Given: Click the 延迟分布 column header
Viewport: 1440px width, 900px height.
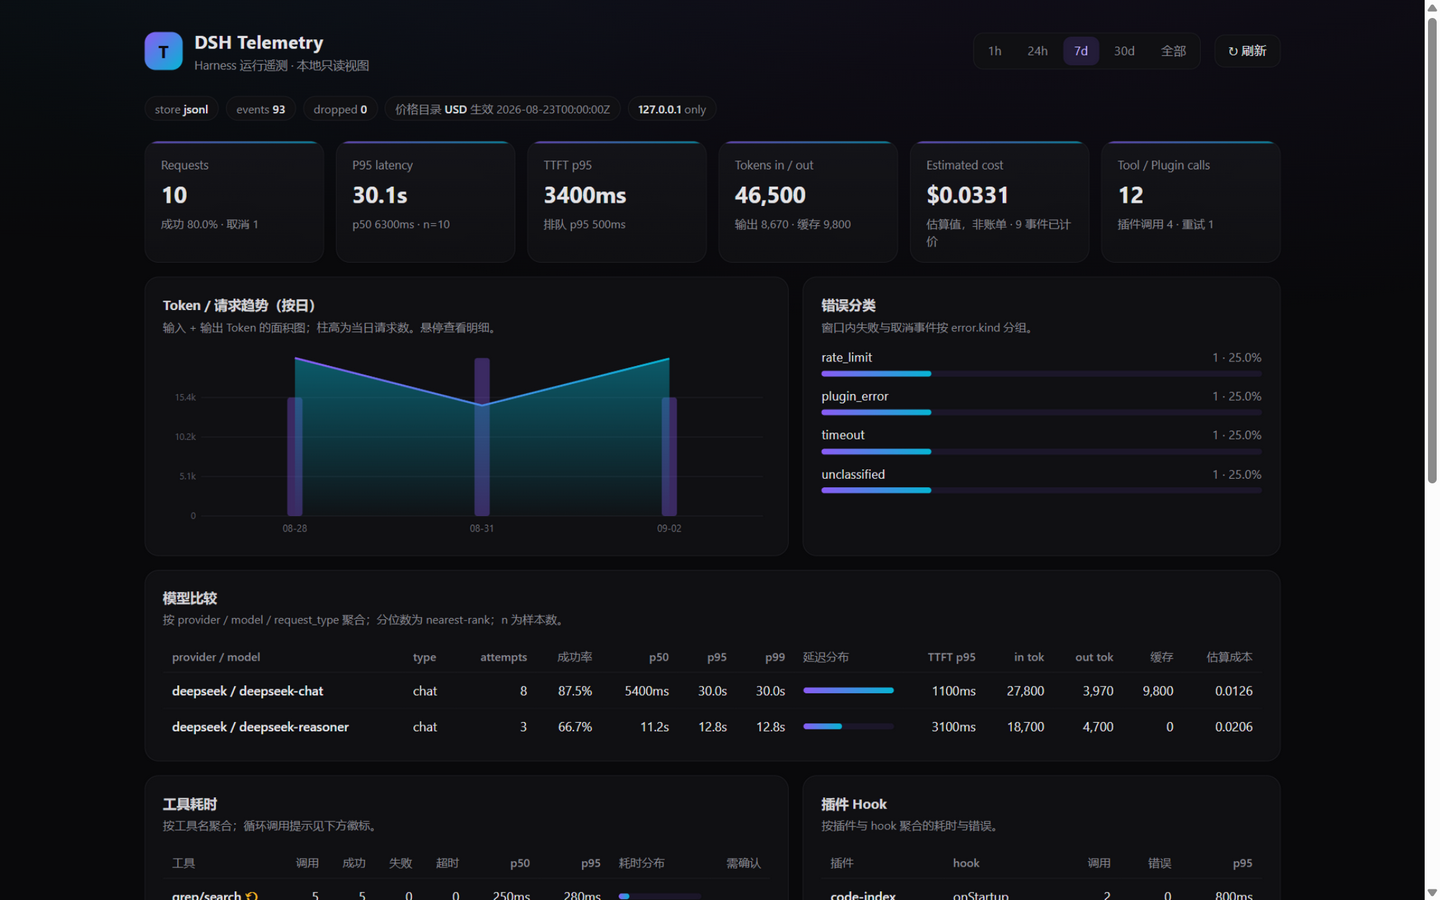Looking at the screenshot, I should point(826,657).
